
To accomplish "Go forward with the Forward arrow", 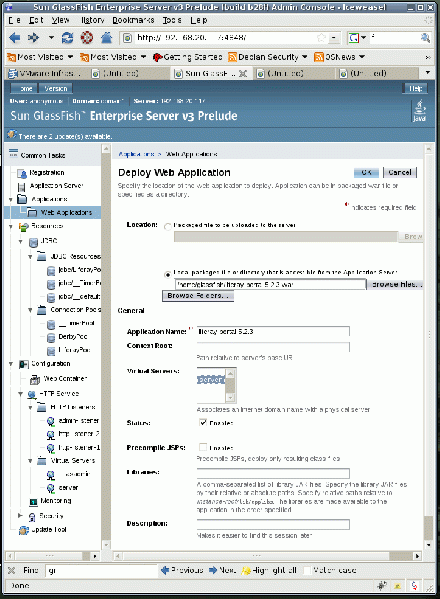I will 34,37.
